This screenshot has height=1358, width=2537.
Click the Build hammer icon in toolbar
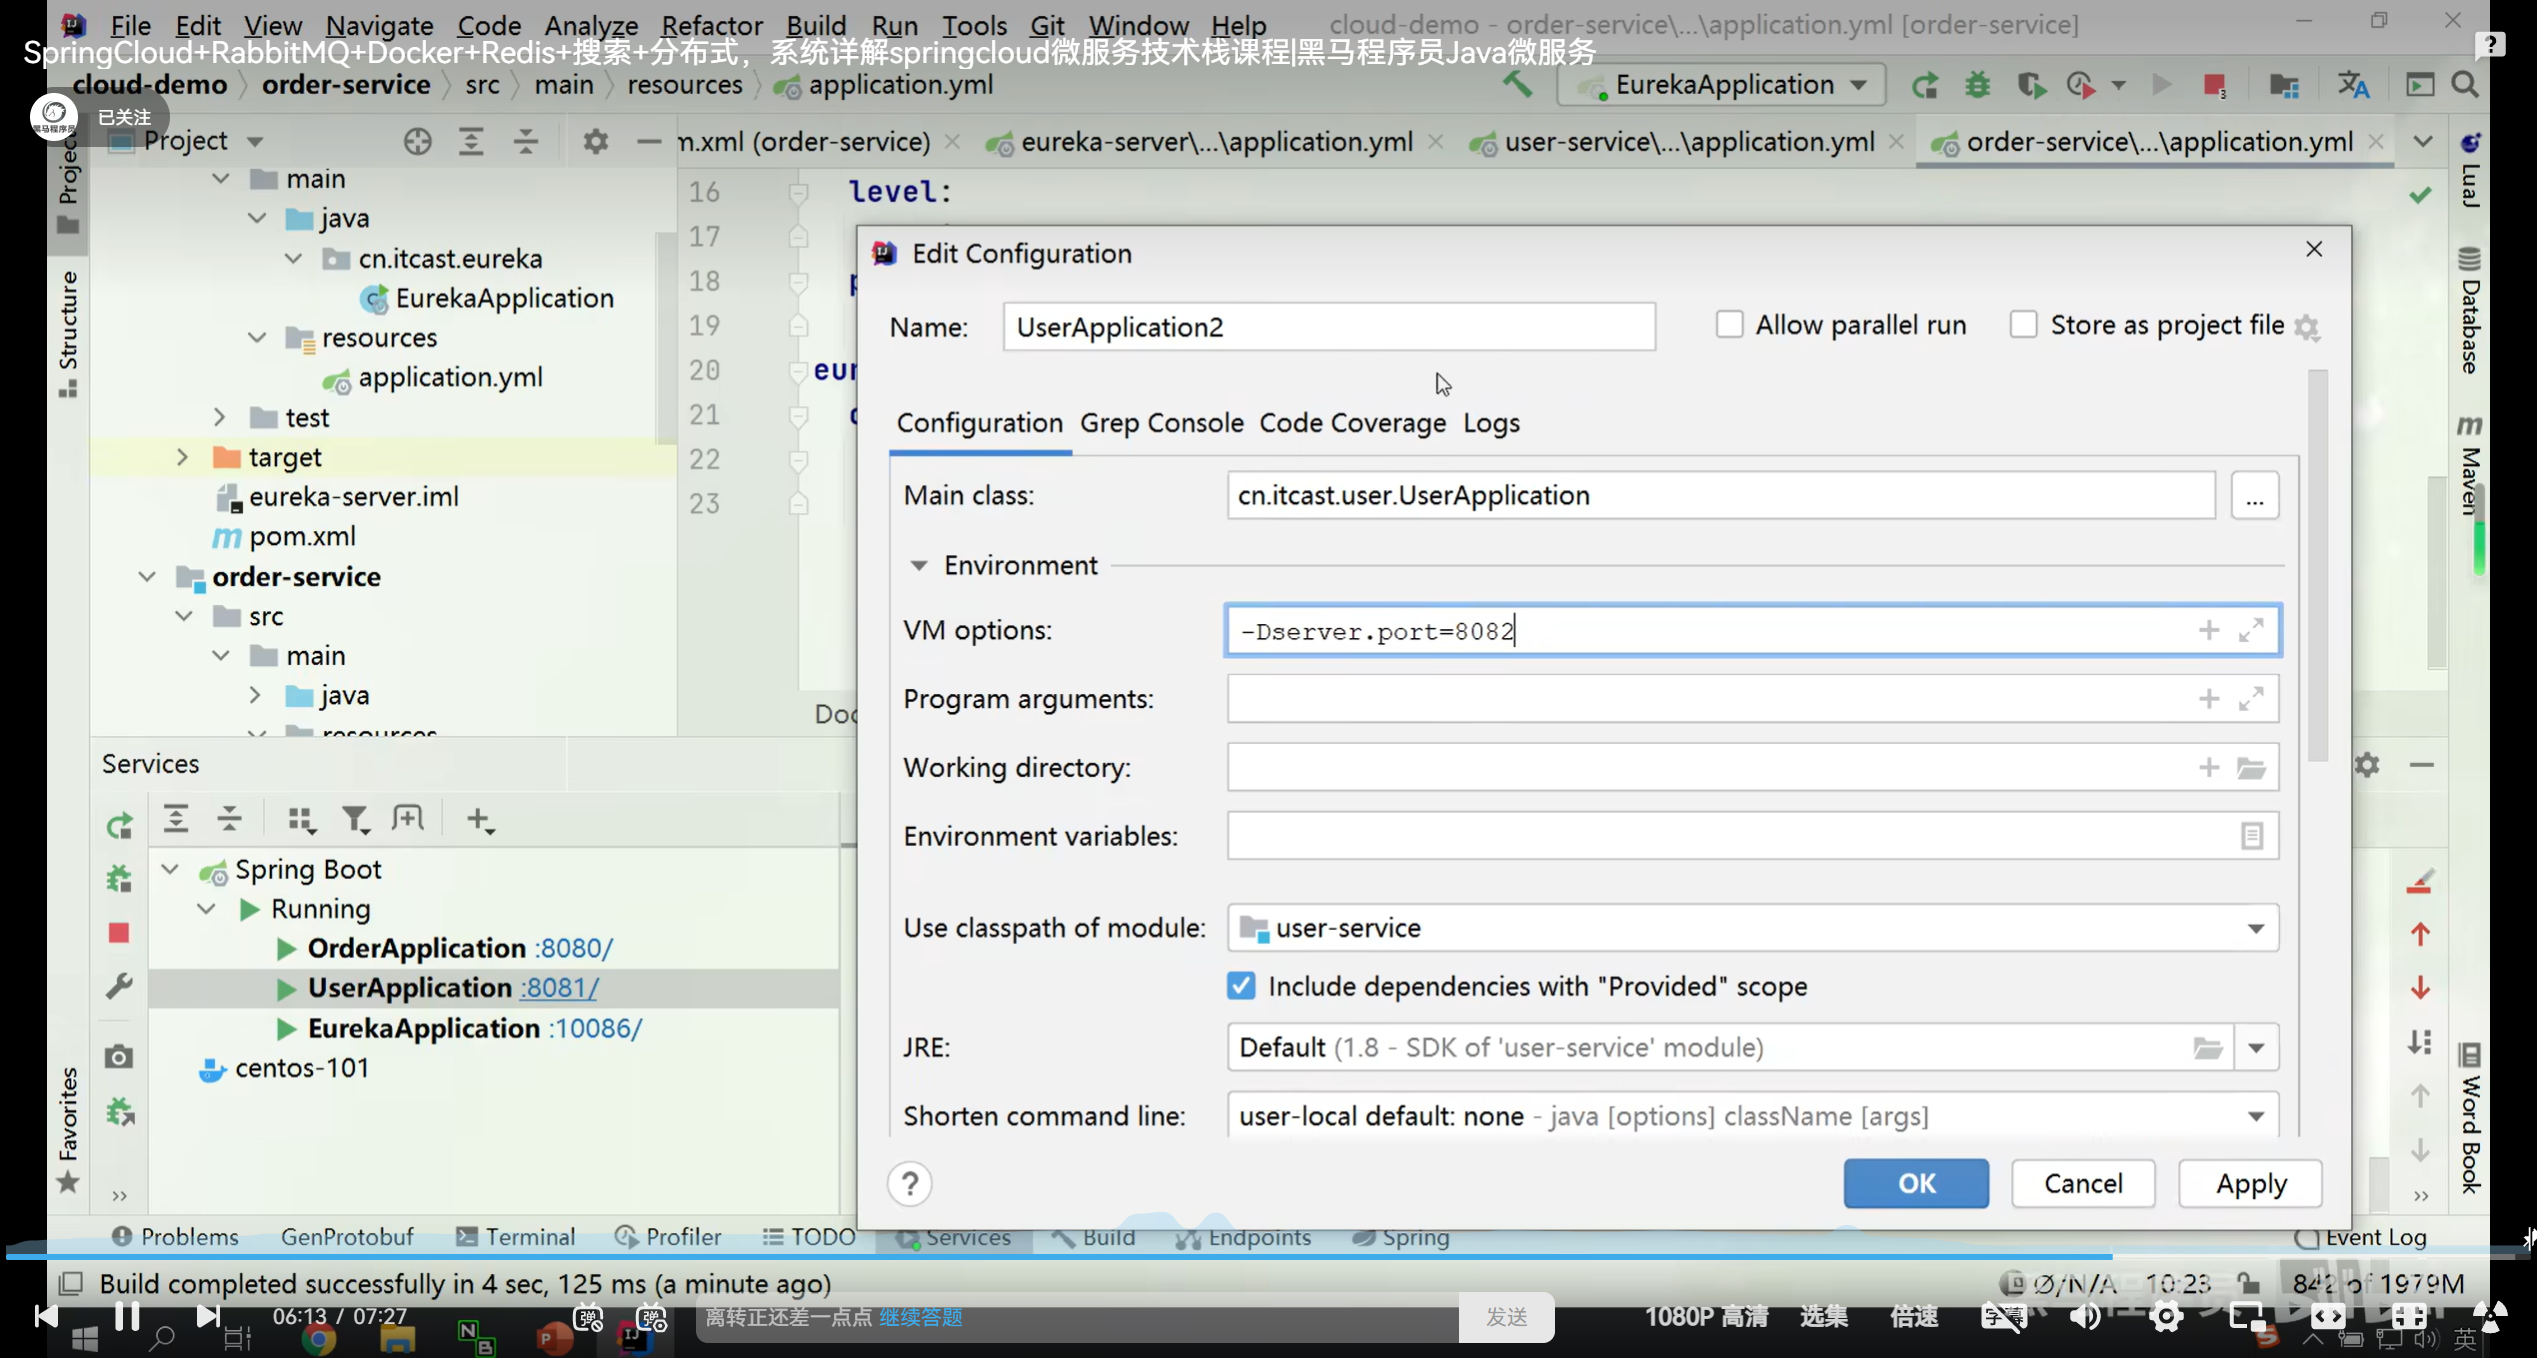point(1517,85)
